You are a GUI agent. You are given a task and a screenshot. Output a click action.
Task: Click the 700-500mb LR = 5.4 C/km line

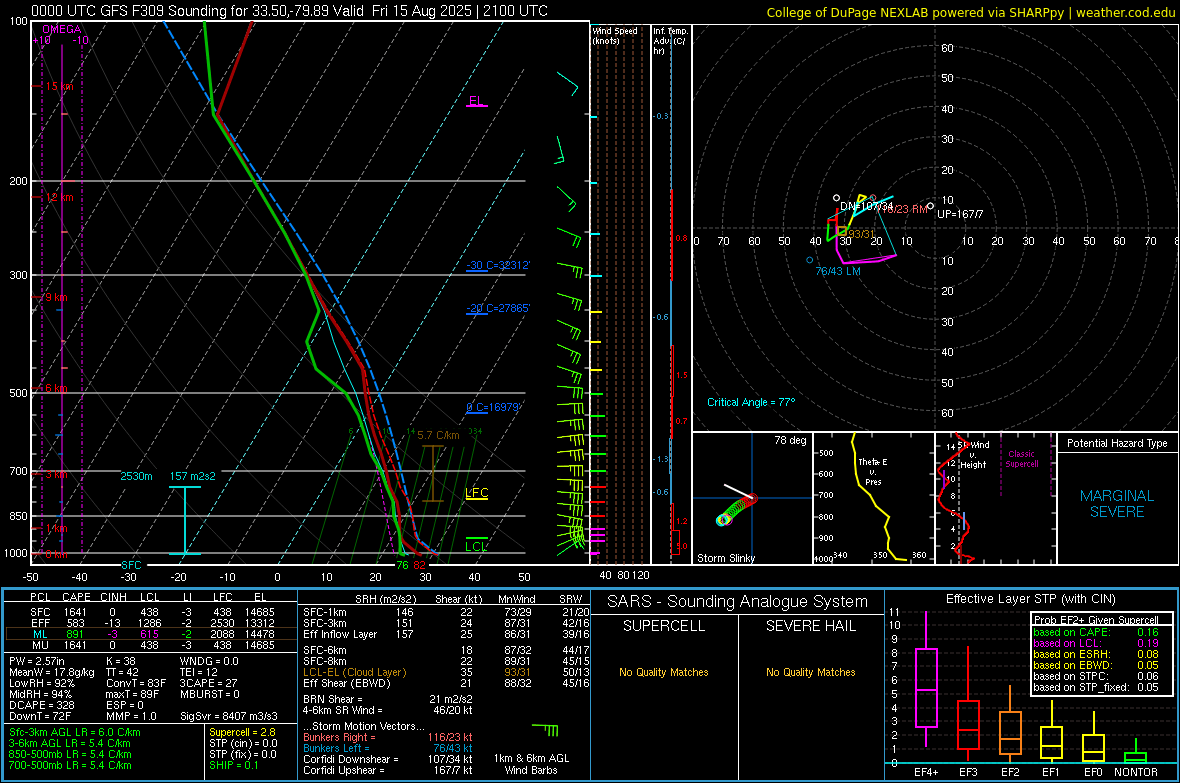click(70, 766)
